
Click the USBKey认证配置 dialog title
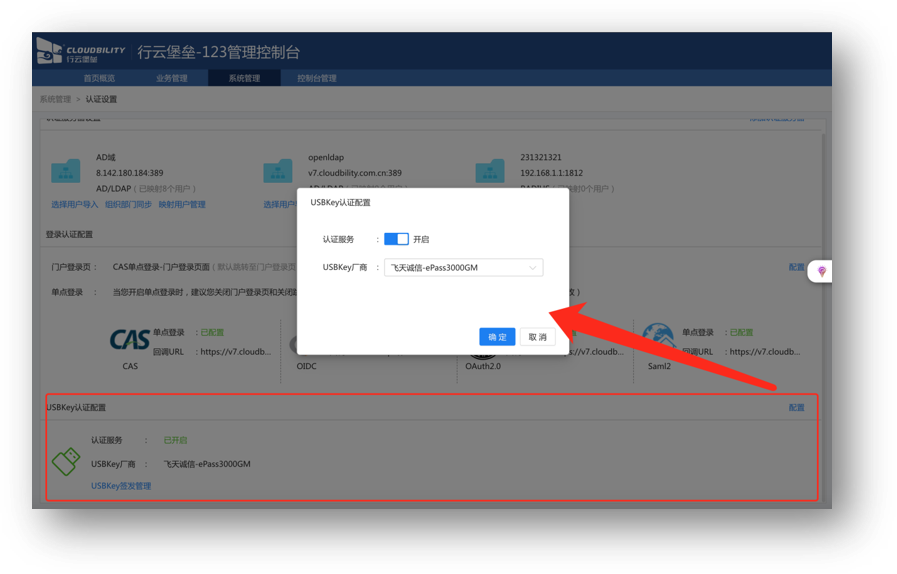[x=340, y=203]
